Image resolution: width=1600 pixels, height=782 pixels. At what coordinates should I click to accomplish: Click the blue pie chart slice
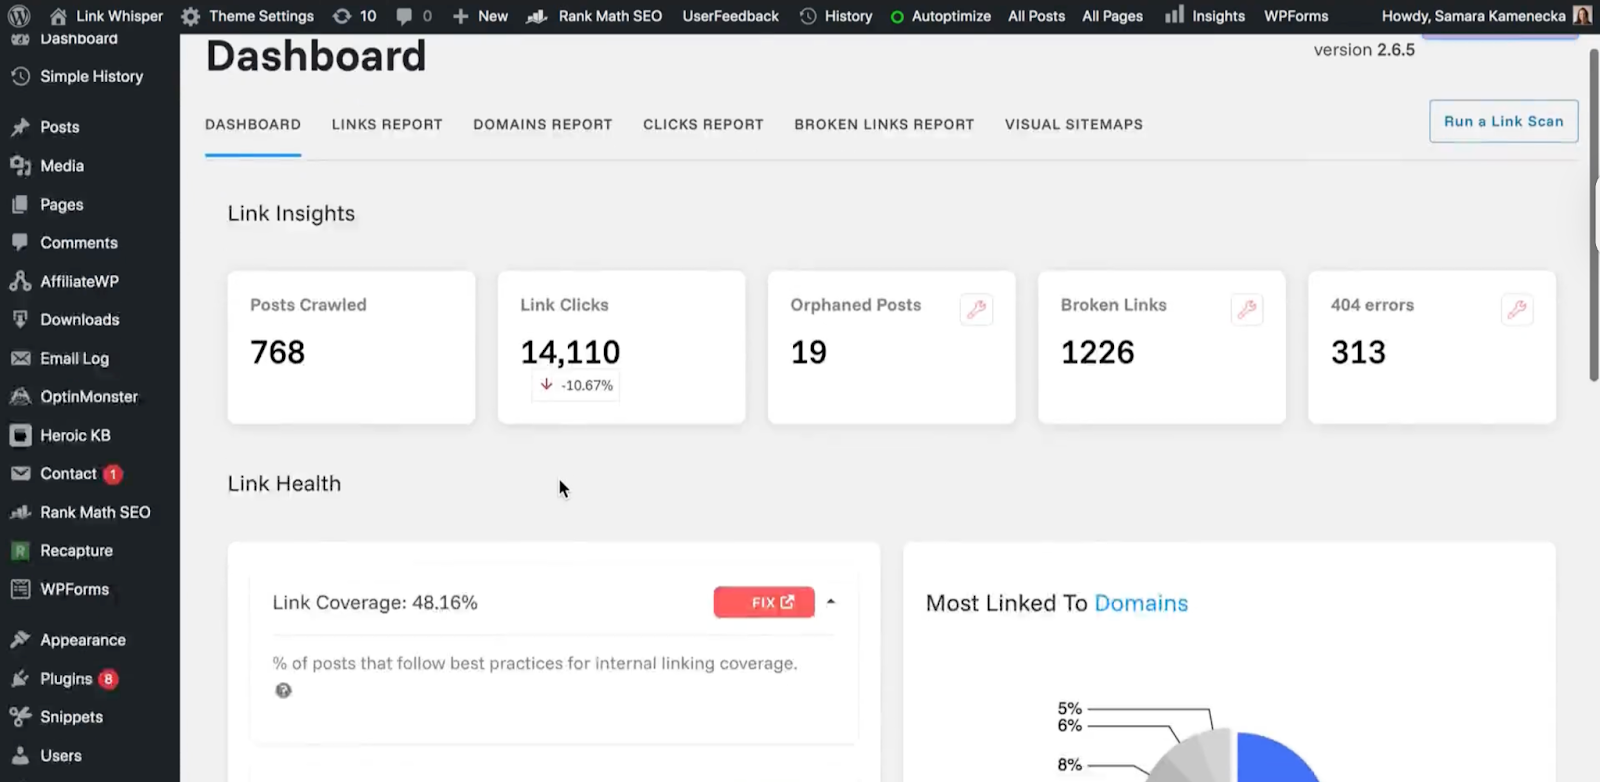(x=1275, y=760)
